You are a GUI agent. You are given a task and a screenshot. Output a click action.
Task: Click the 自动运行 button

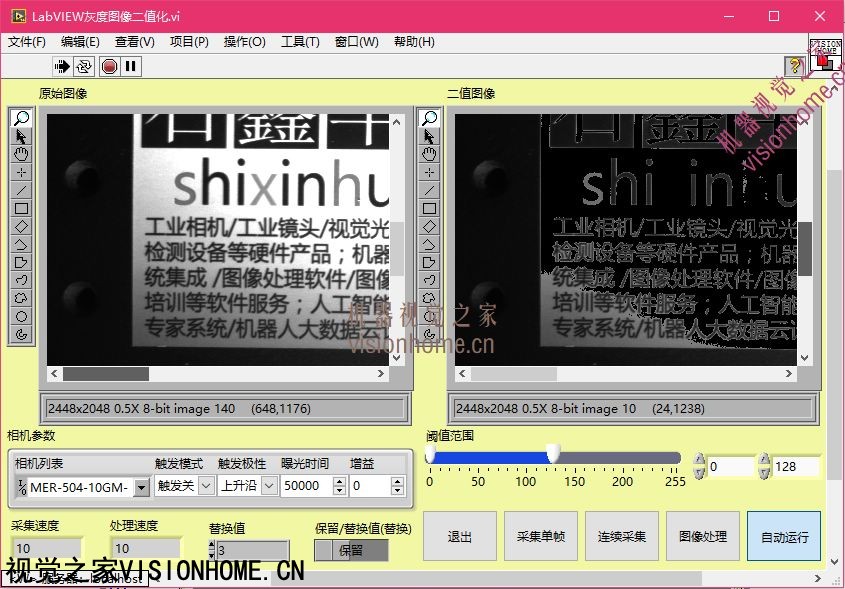pyautogui.click(x=784, y=536)
